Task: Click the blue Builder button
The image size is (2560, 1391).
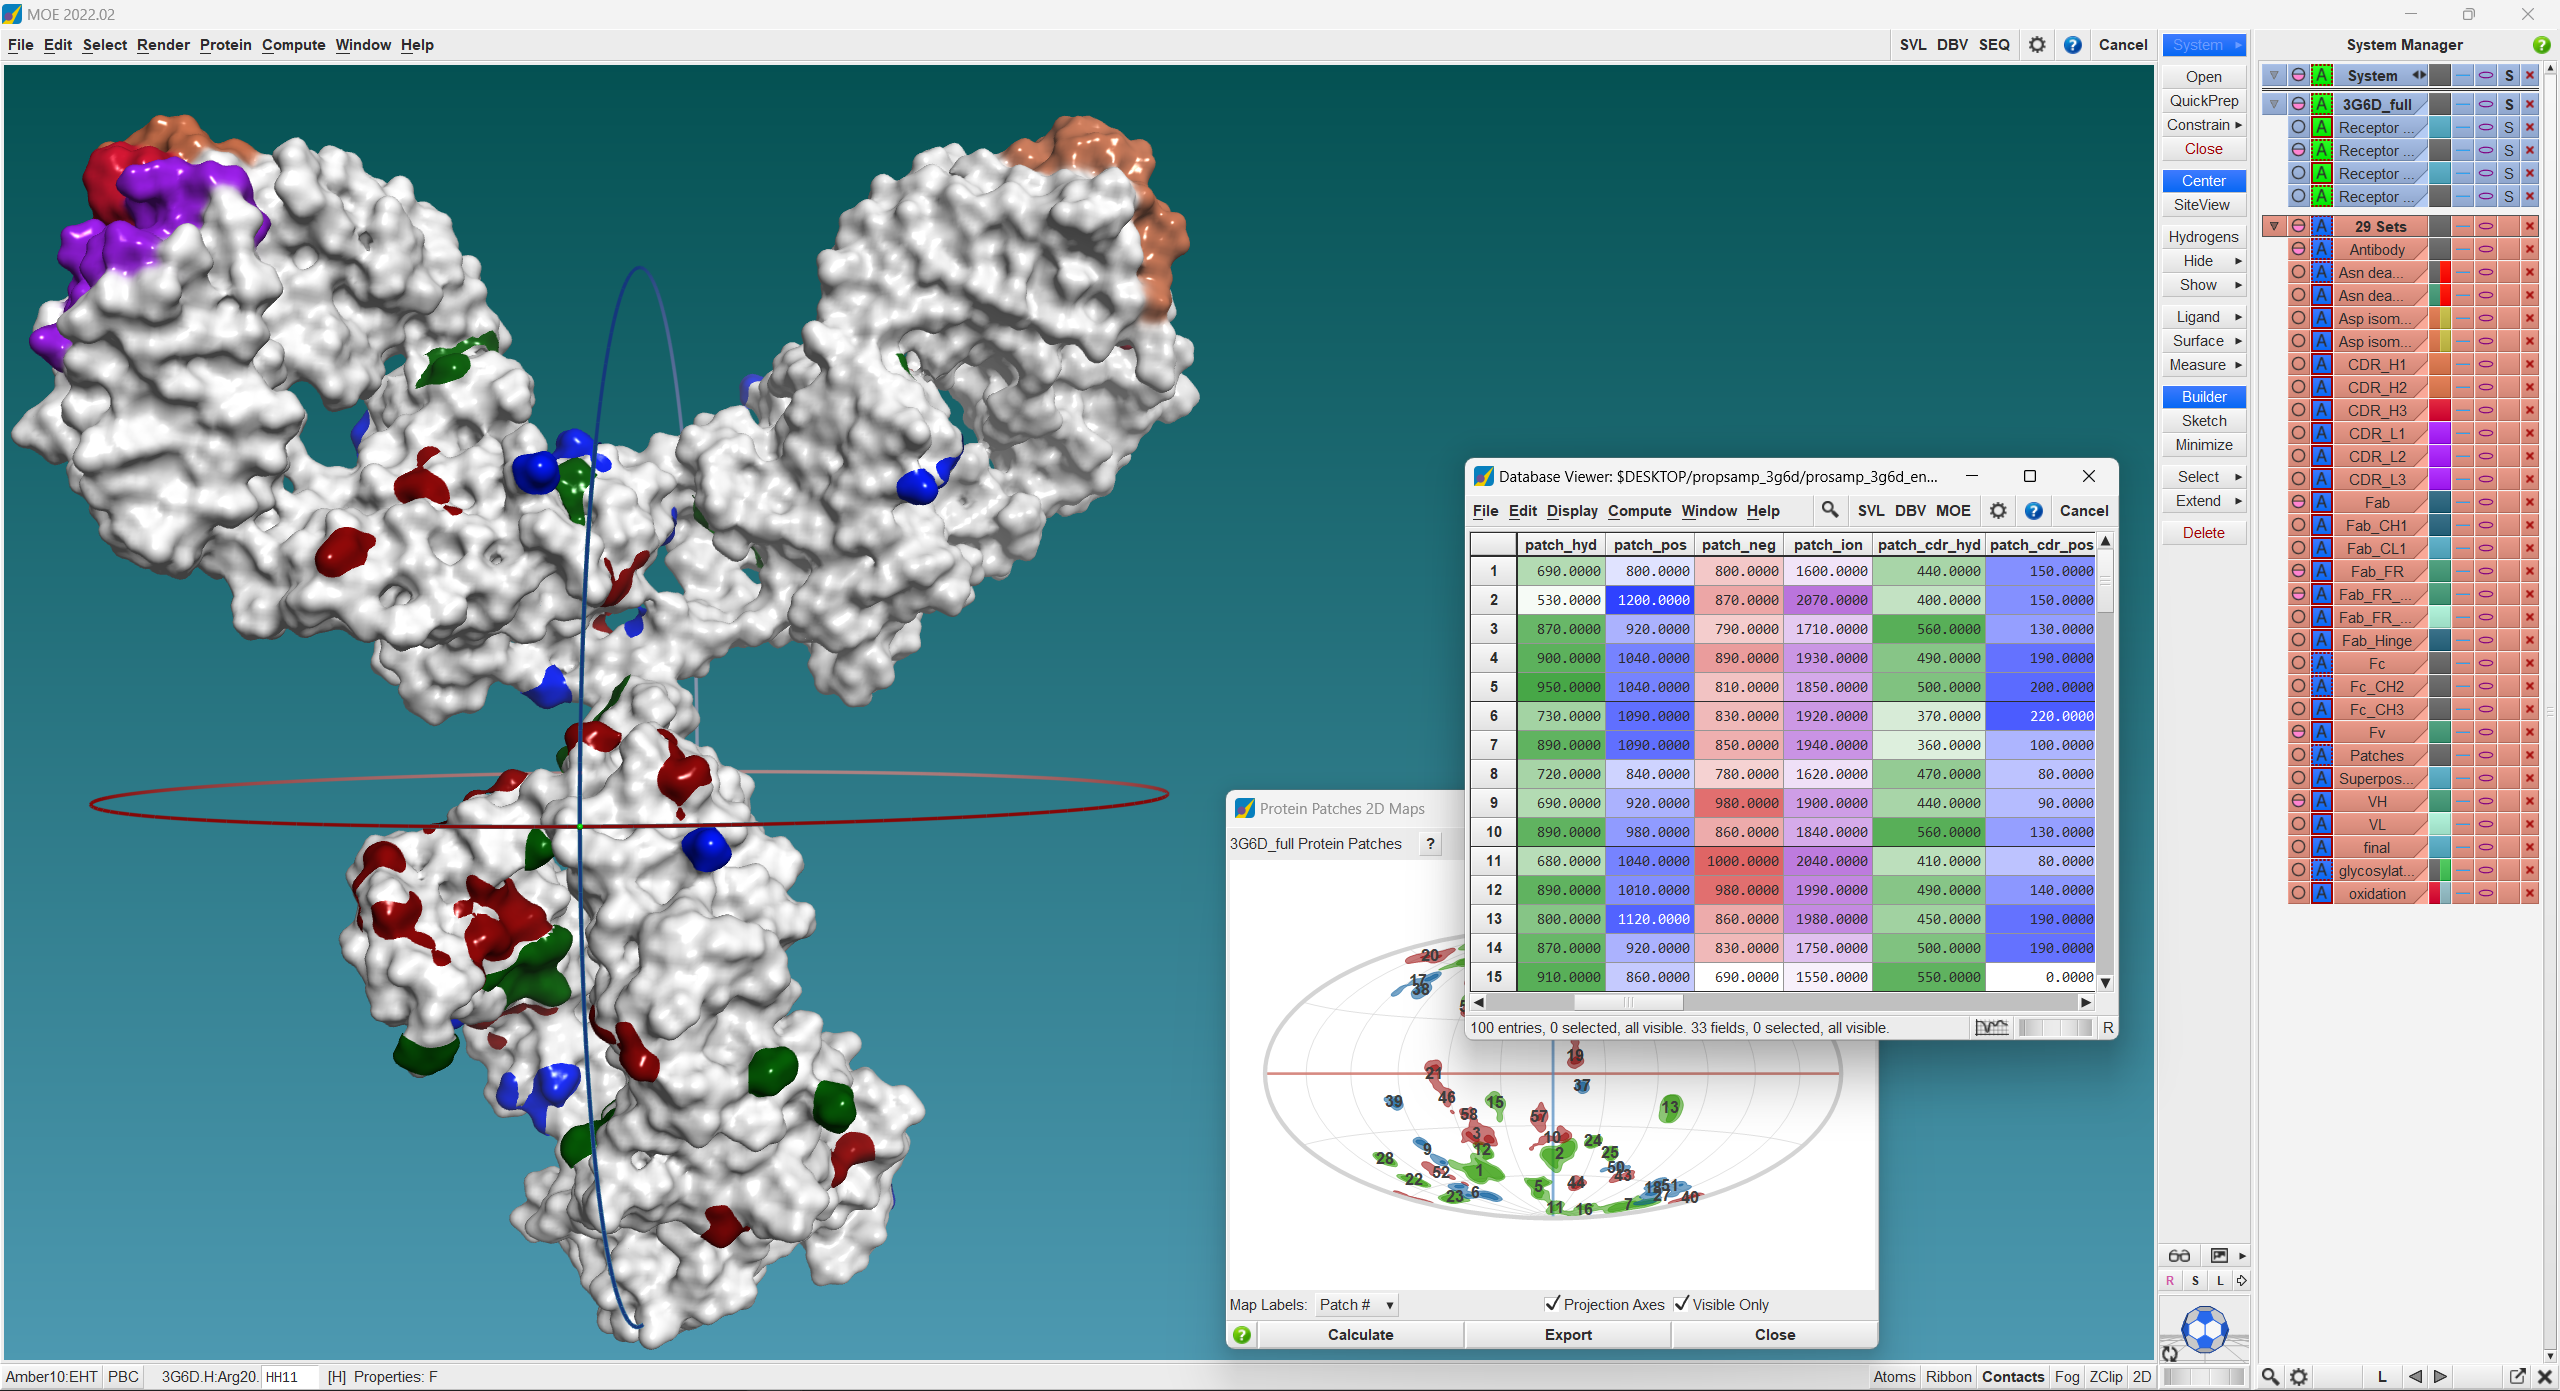Action: (x=2204, y=397)
